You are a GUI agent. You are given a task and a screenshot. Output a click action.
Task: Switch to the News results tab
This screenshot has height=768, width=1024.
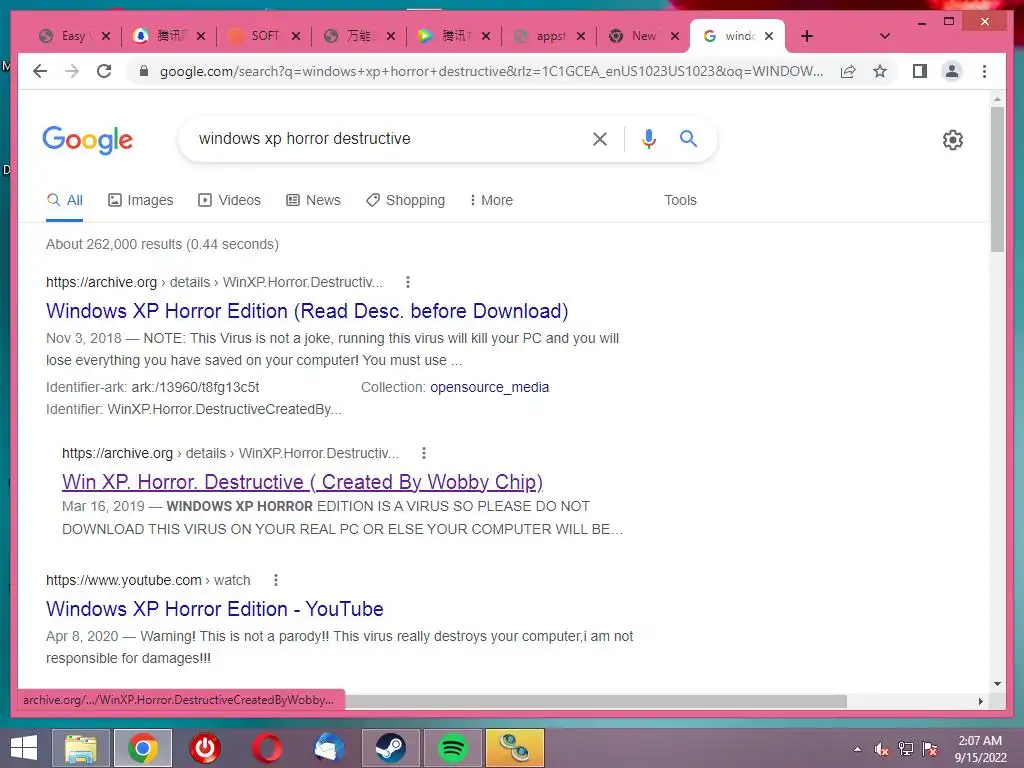coord(313,200)
